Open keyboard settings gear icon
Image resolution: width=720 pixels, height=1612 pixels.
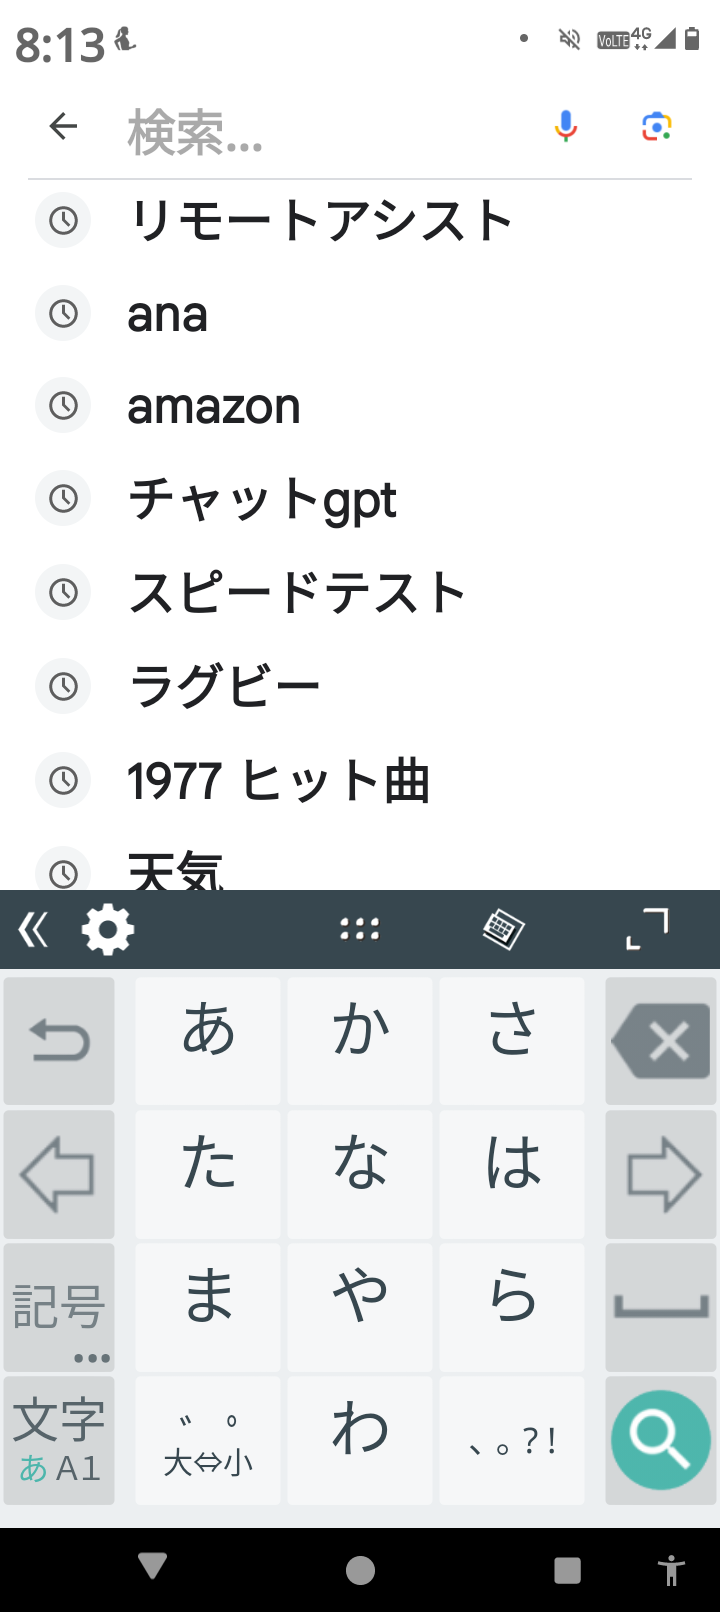(108, 930)
